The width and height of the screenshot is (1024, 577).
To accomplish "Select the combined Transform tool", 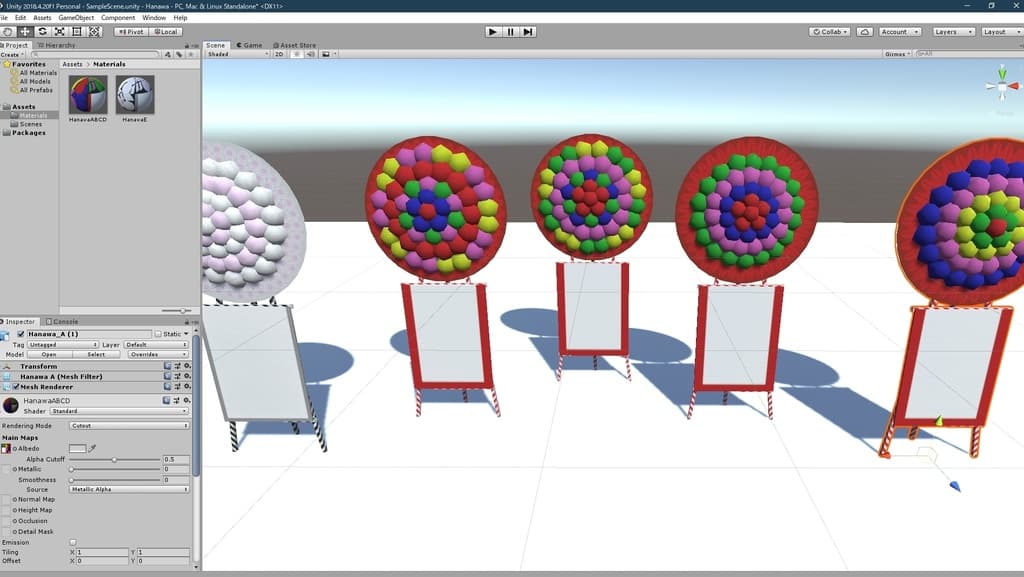I will pyautogui.click(x=95, y=31).
